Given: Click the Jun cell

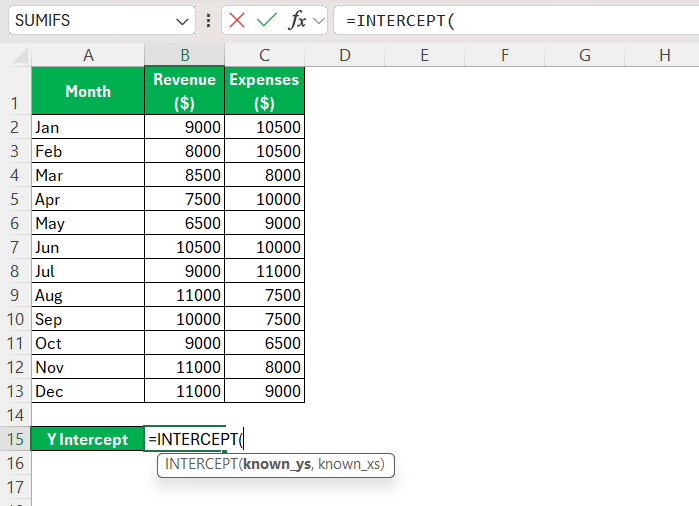Looking at the screenshot, I should [88, 247].
